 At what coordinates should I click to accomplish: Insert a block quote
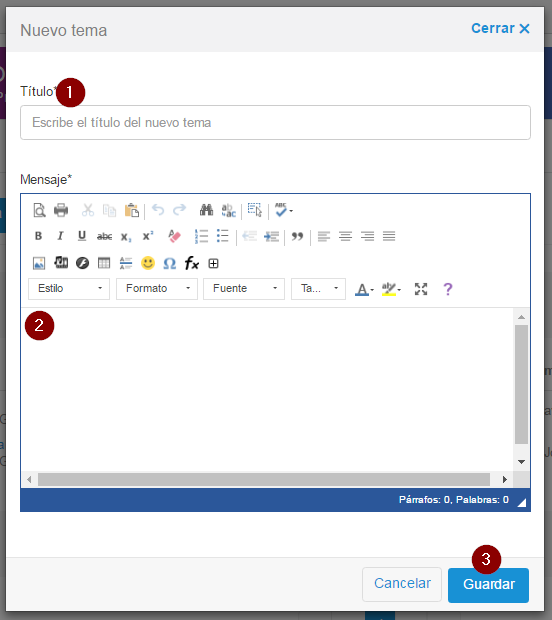click(297, 236)
